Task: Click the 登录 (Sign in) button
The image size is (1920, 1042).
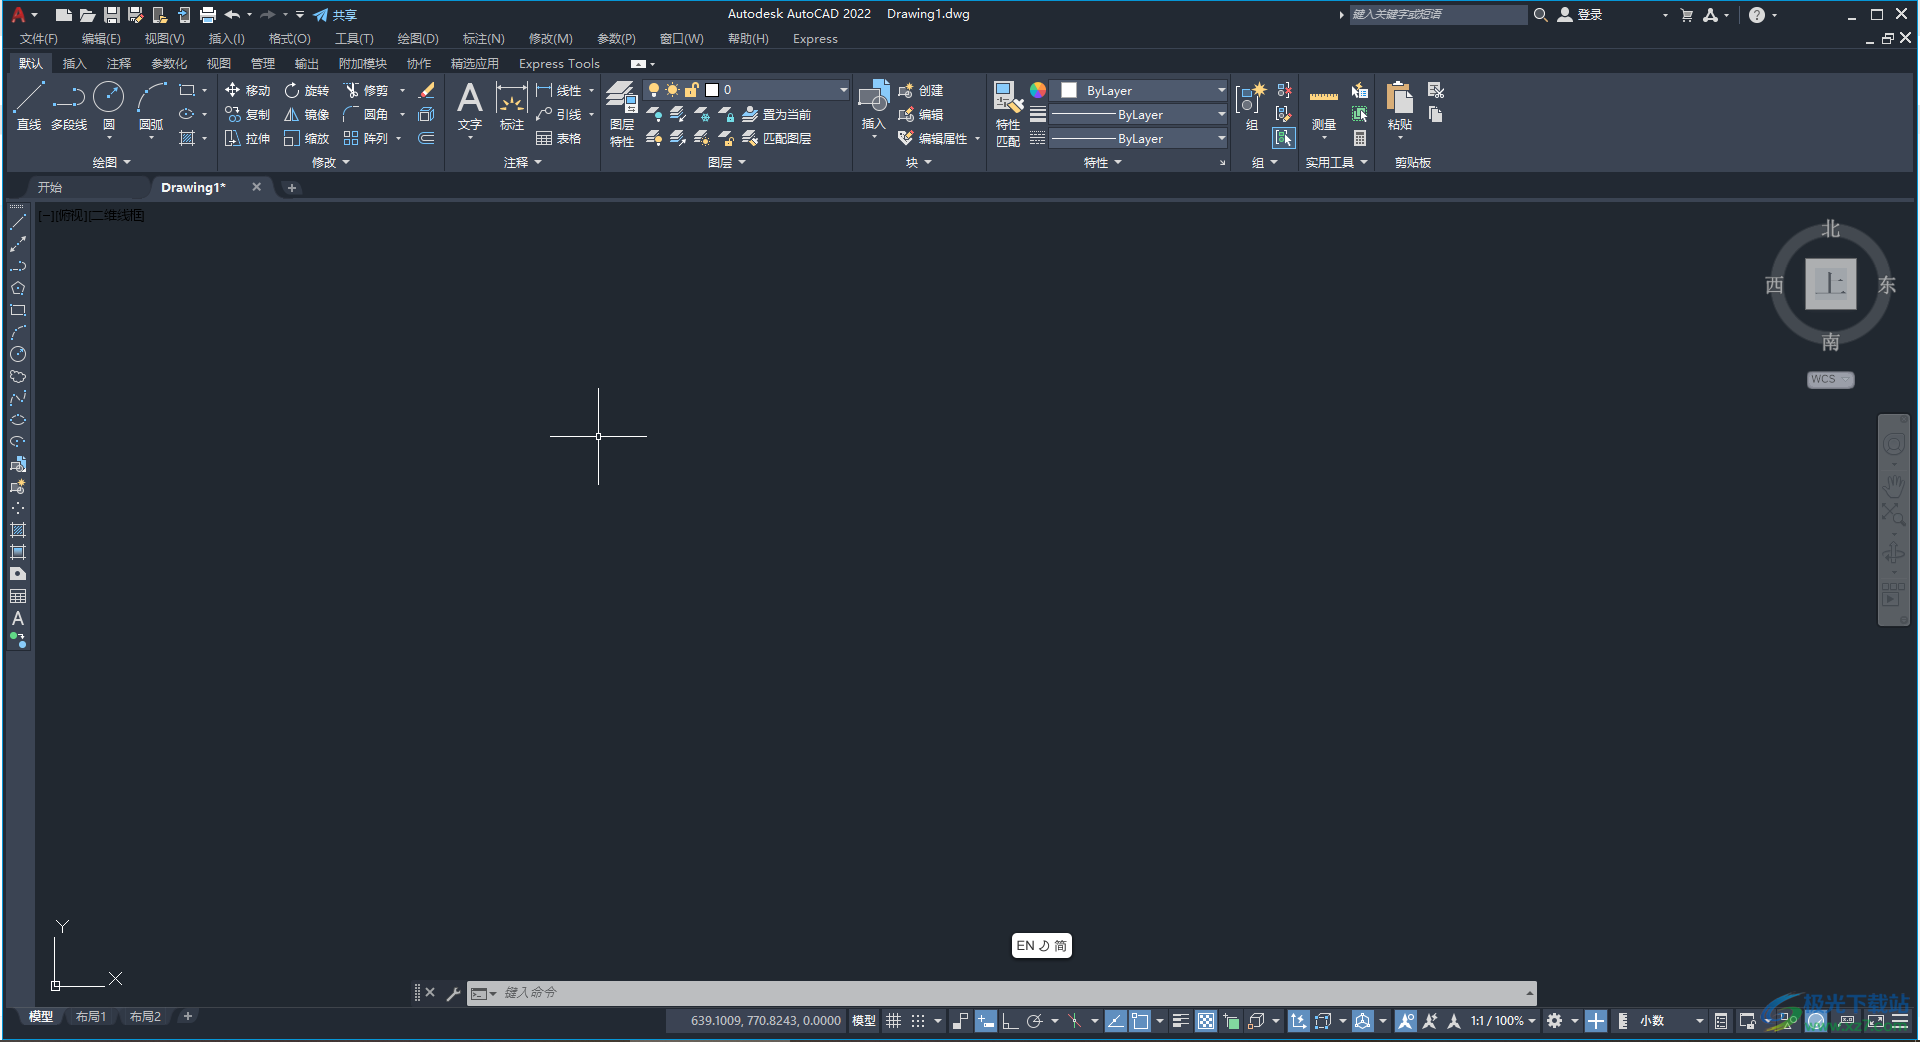Action: pyautogui.click(x=1580, y=15)
